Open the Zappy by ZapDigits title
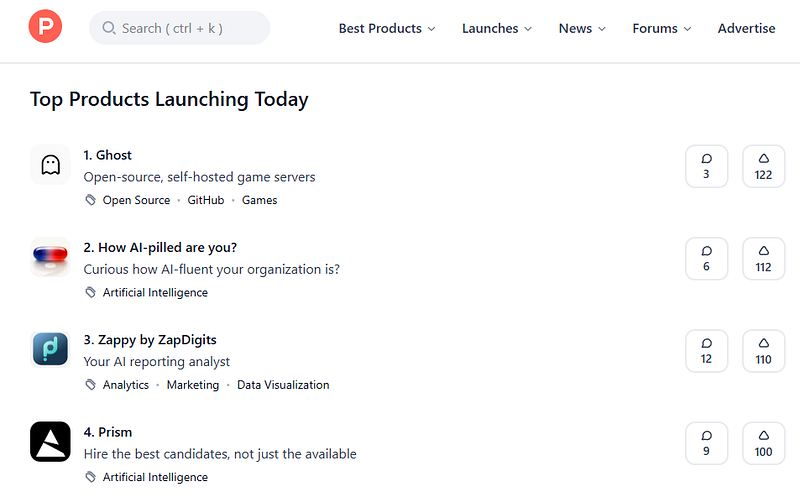Screen dimensions: 800x498 (x=150, y=340)
